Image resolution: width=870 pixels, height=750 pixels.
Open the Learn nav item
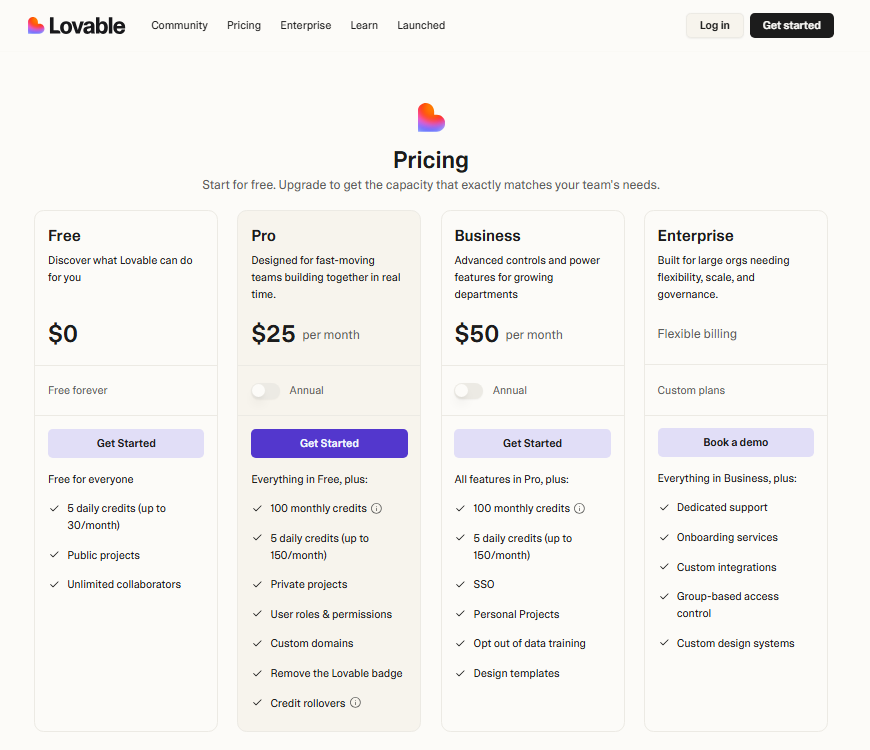pos(364,26)
